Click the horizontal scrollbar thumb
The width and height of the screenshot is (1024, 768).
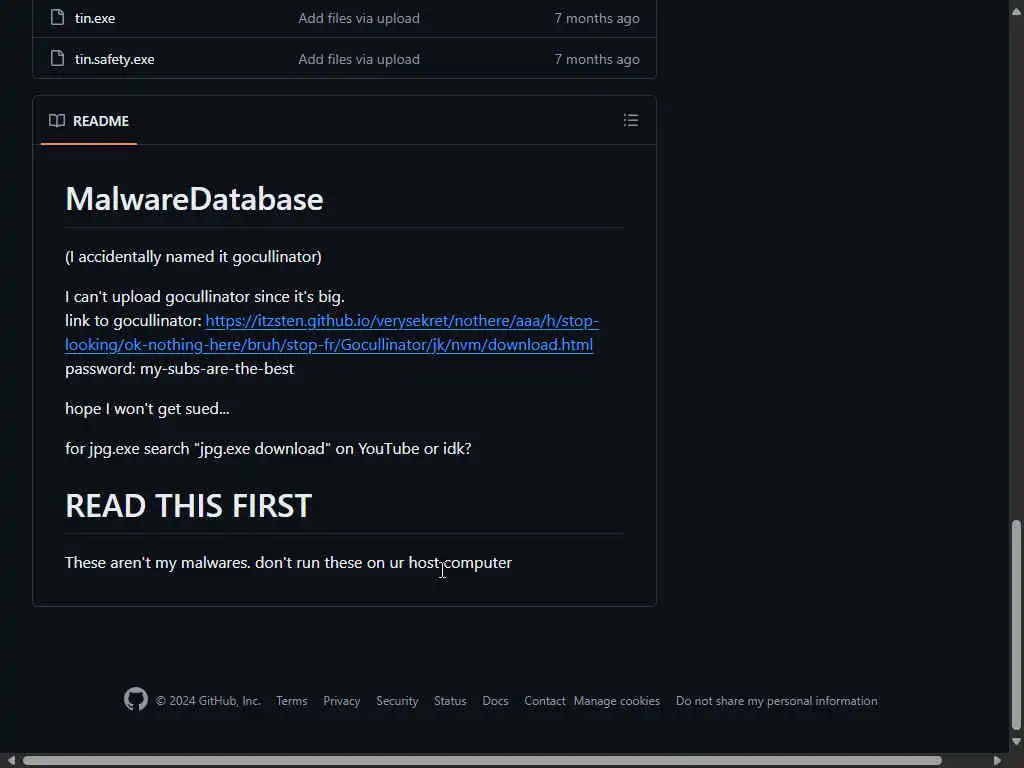[x=482, y=761]
